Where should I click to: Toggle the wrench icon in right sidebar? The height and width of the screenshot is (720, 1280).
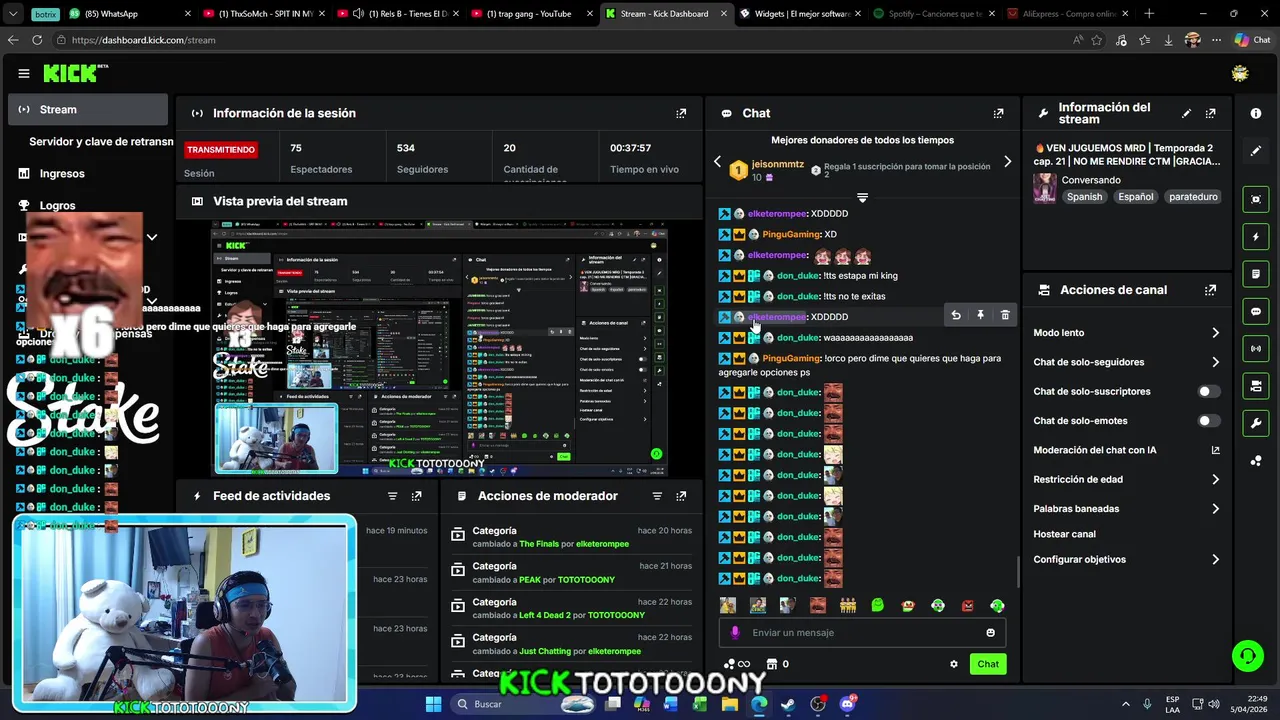tap(1256, 423)
